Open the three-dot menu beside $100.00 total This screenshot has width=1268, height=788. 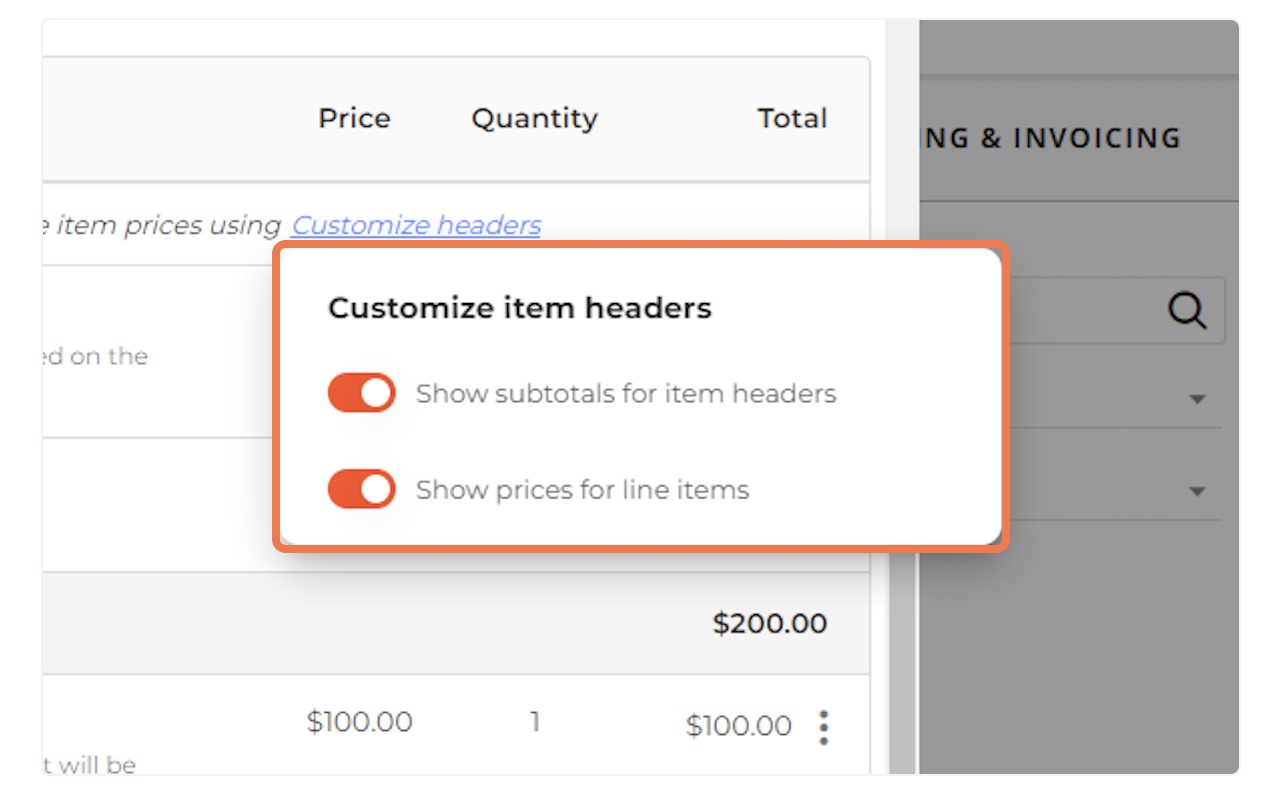(x=824, y=727)
